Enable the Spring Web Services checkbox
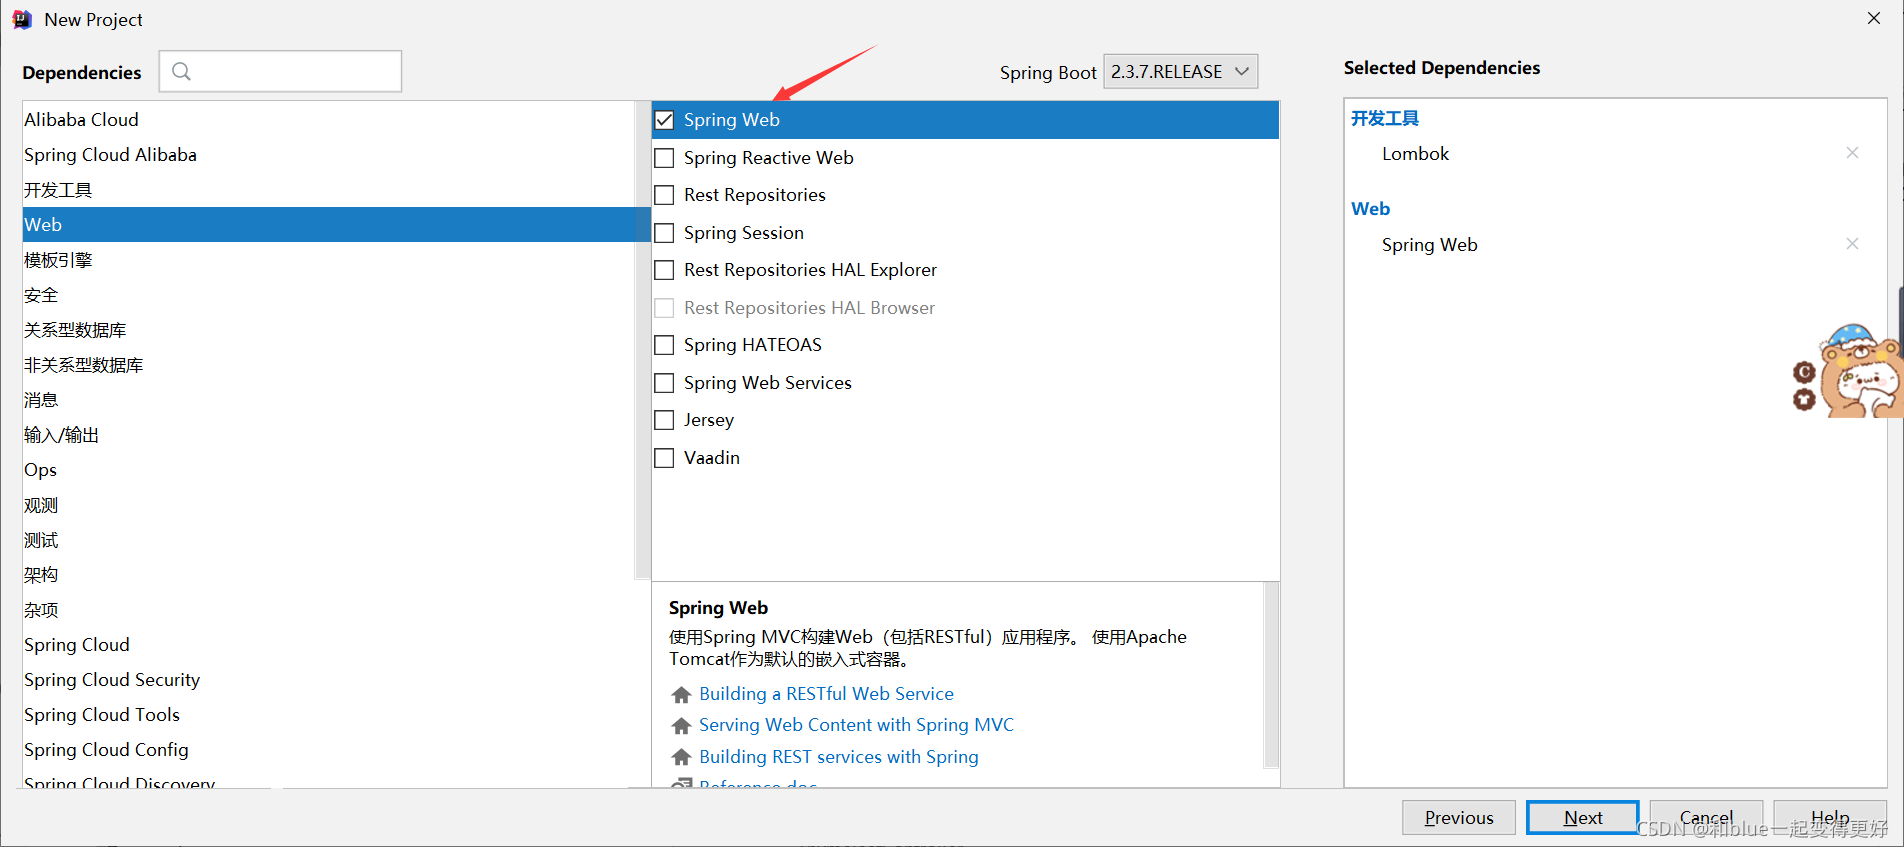1904x847 pixels. coord(664,383)
